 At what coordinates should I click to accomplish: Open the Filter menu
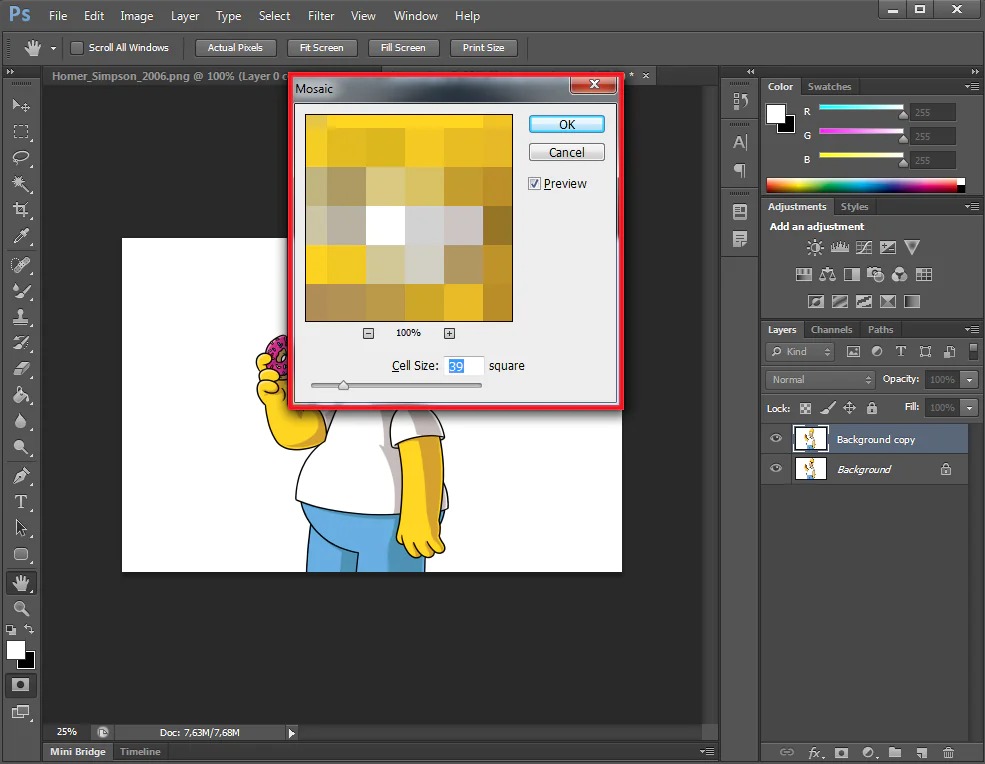point(321,16)
